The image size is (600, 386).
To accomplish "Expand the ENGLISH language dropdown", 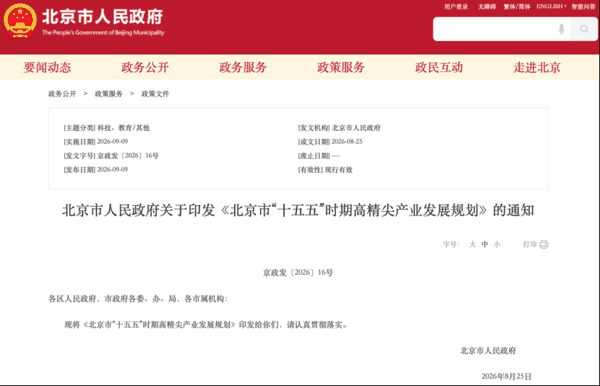I will tap(551, 7).
